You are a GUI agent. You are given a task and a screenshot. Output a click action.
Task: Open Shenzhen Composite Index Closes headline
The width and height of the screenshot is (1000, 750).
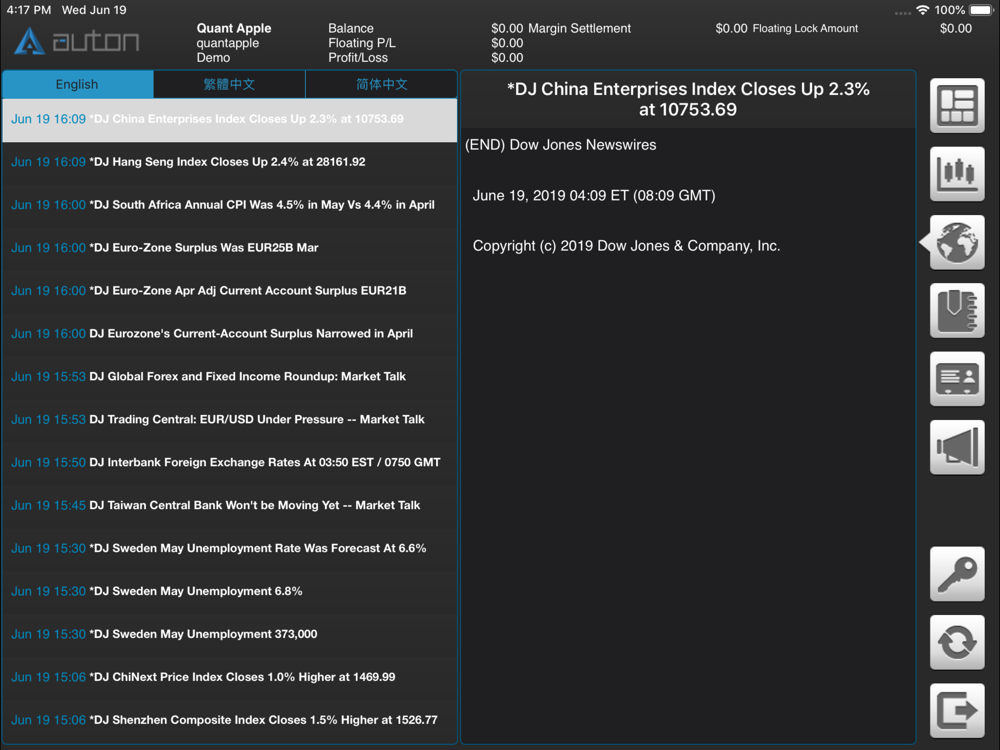[230, 720]
